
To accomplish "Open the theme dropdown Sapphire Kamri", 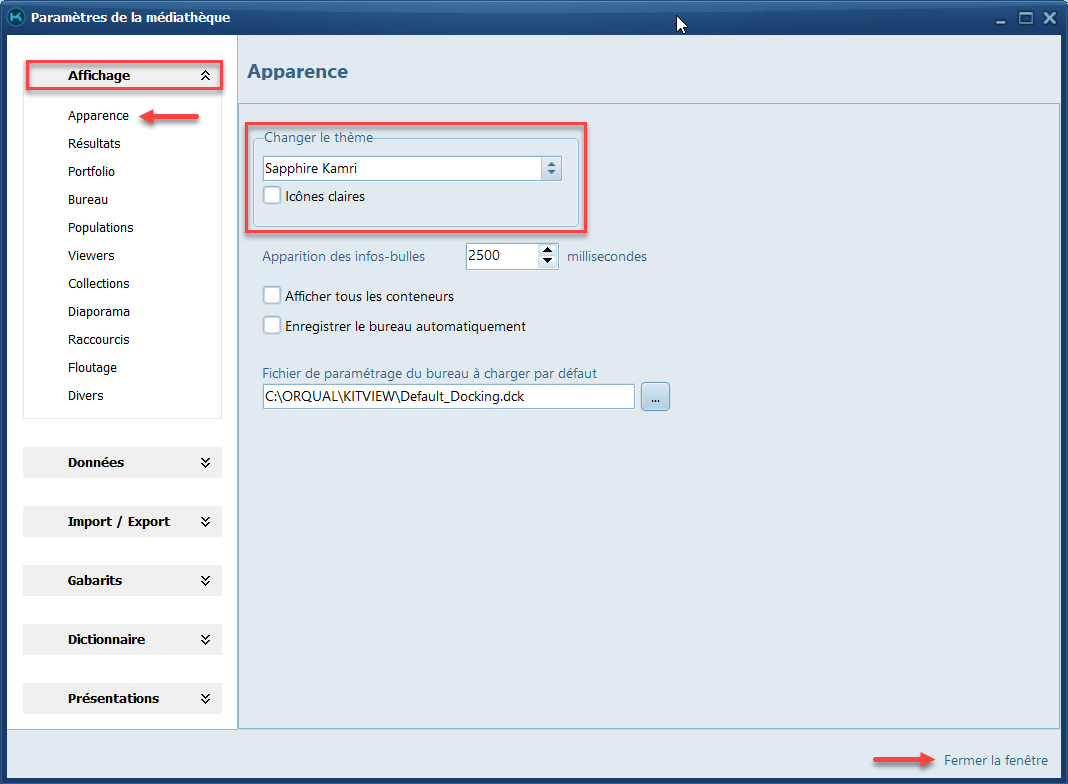I will coord(551,169).
